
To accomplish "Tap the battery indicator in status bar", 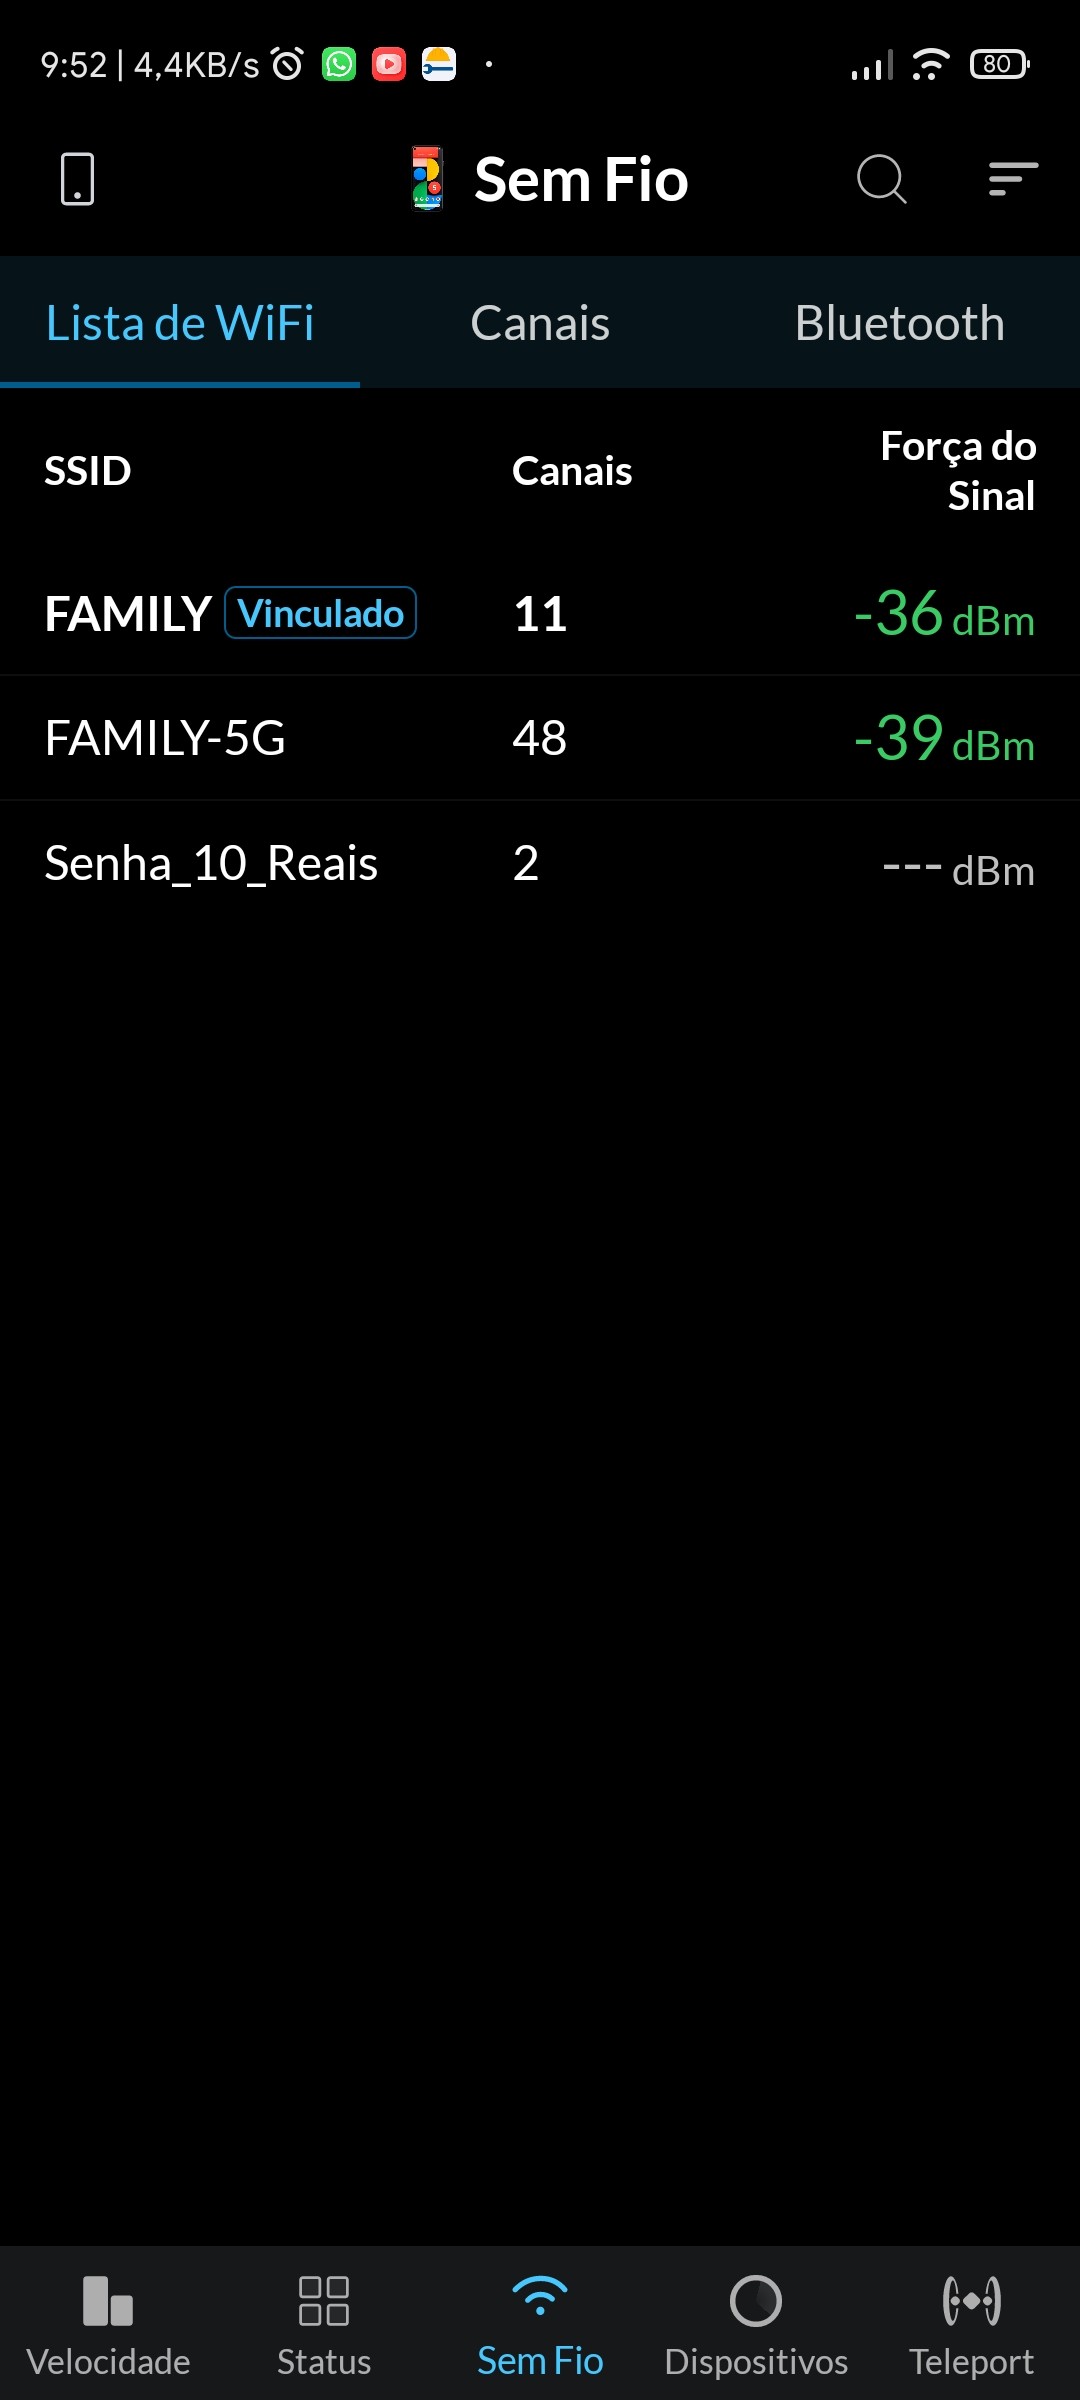I will [999, 65].
